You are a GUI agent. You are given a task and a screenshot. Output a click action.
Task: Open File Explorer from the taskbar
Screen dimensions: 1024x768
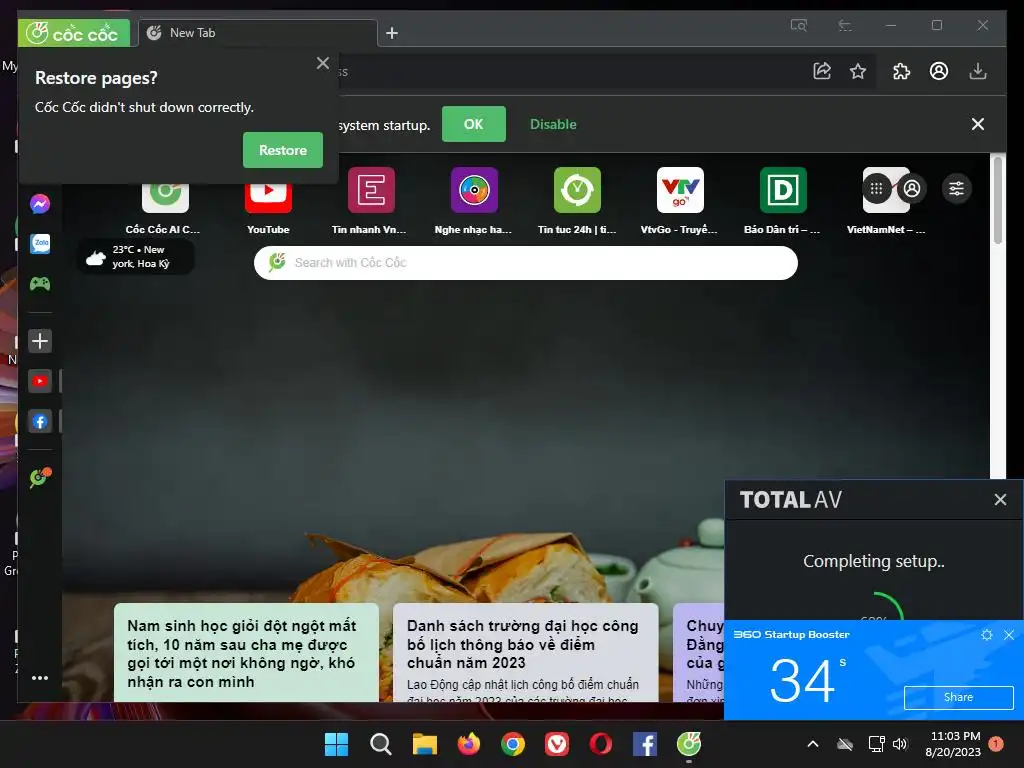tap(424, 744)
